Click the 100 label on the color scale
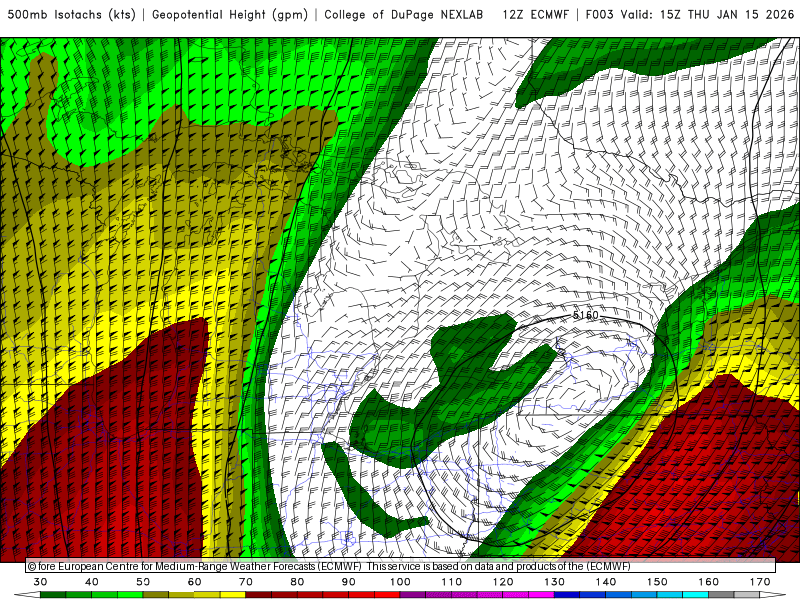 400,582
